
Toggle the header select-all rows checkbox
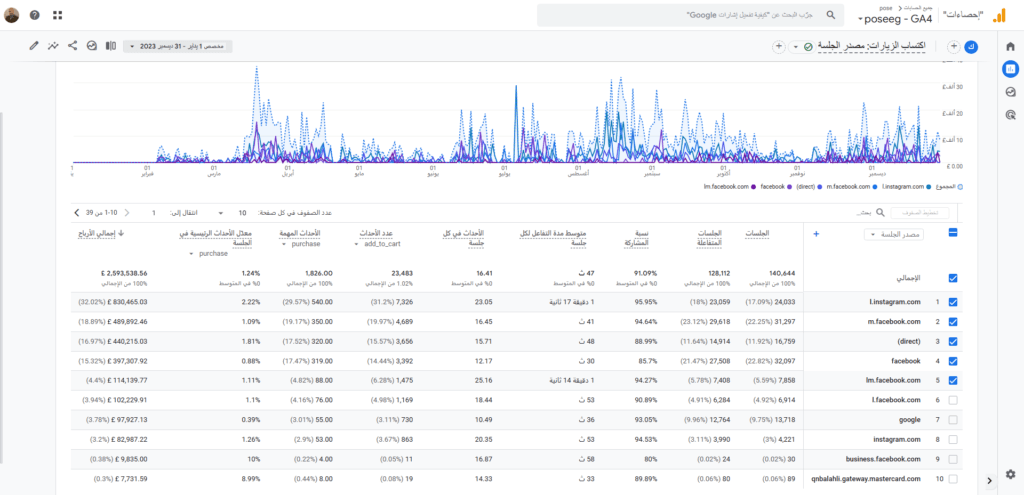click(953, 232)
